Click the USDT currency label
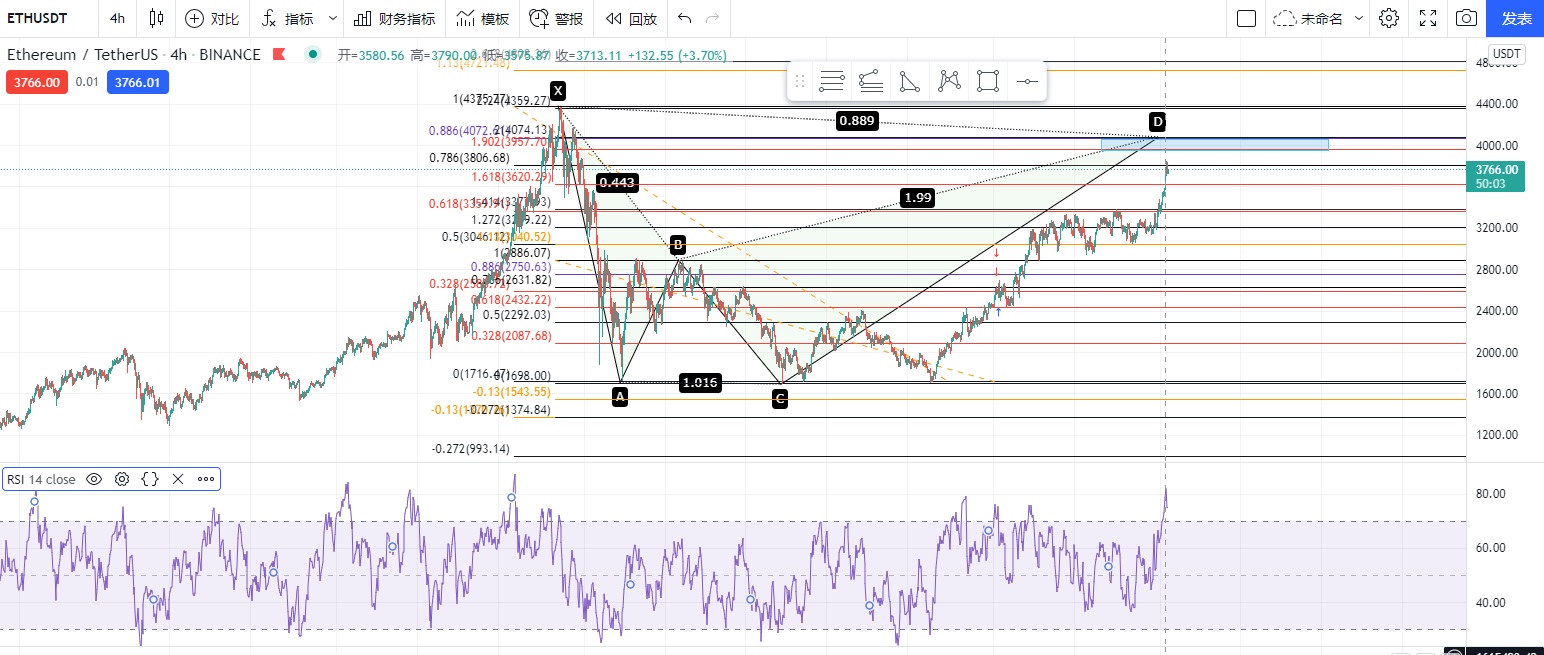 tap(1506, 54)
